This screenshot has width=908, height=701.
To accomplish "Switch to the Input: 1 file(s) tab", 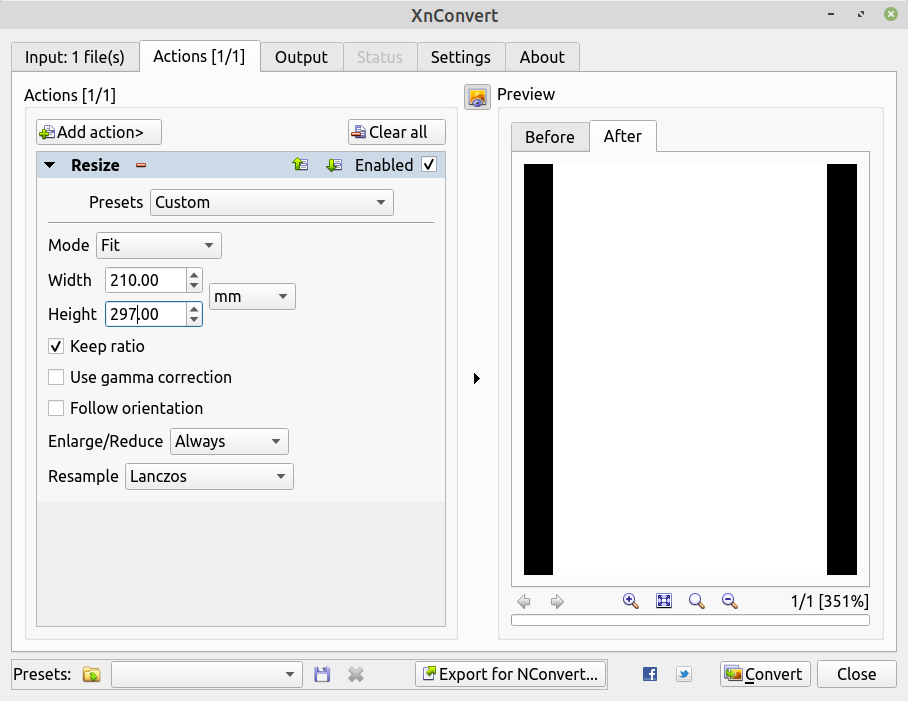I will (x=75, y=57).
